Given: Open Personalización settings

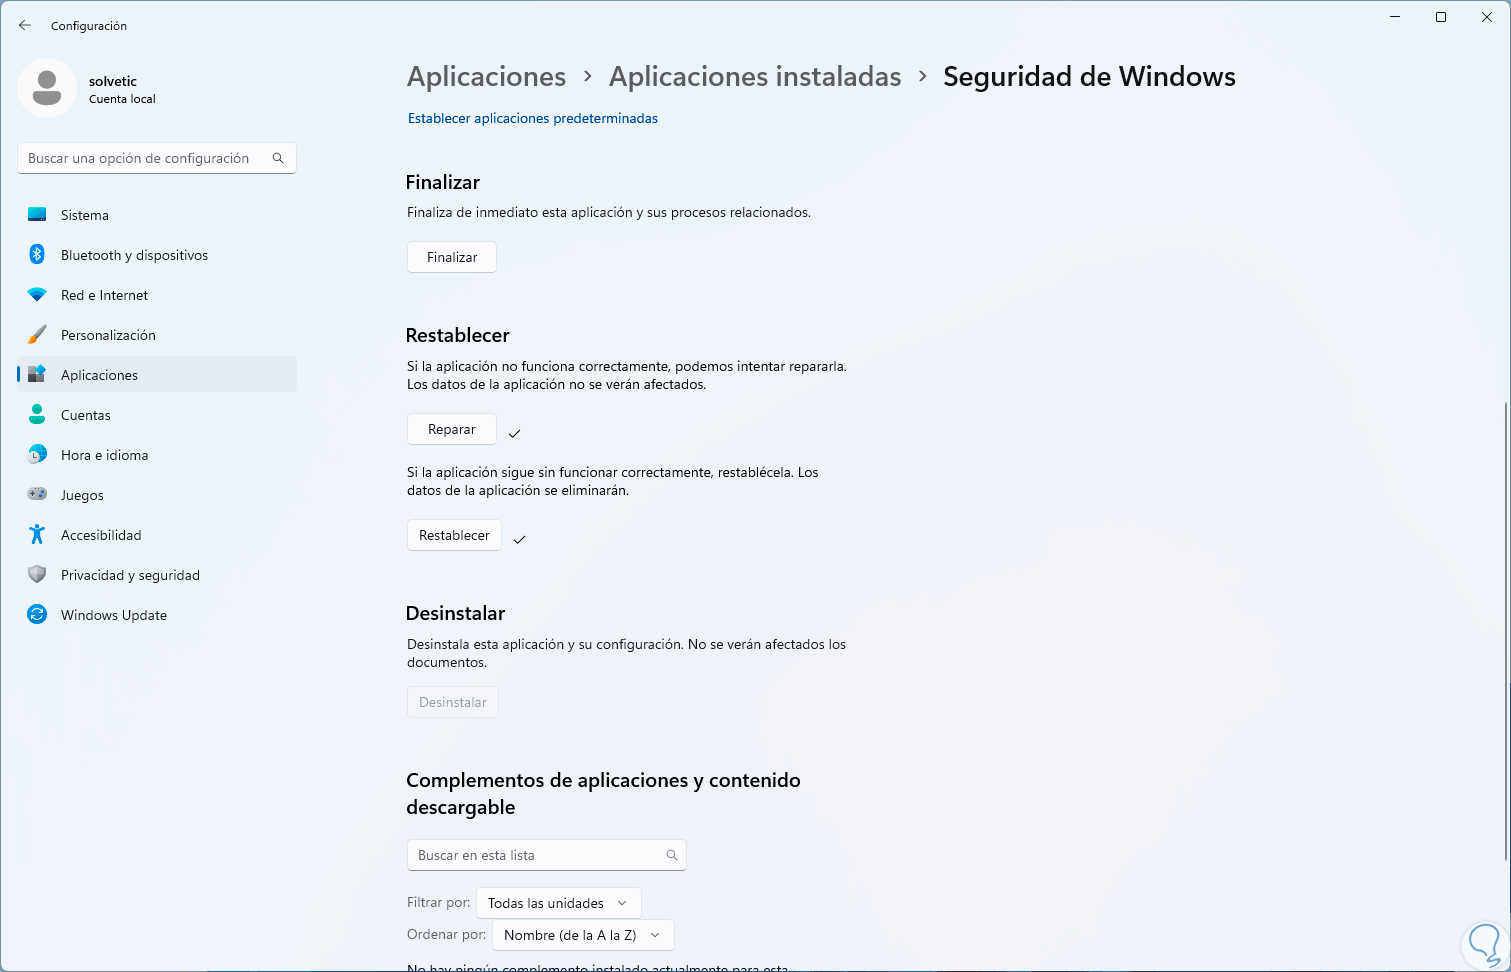Looking at the screenshot, I should (157, 335).
